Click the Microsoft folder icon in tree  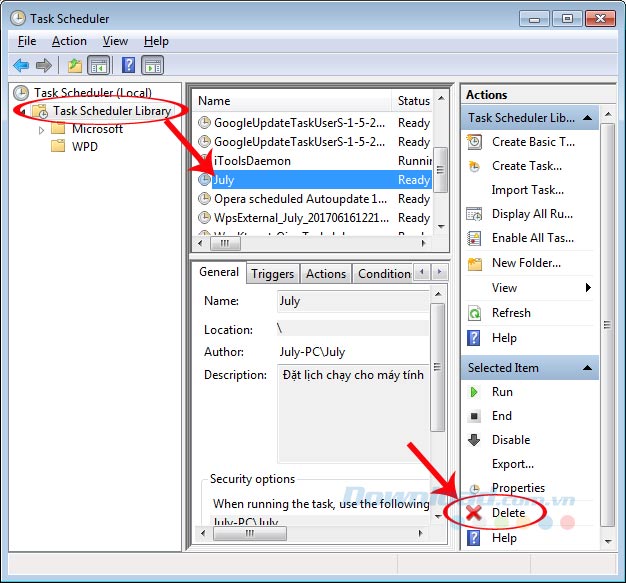(x=58, y=129)
